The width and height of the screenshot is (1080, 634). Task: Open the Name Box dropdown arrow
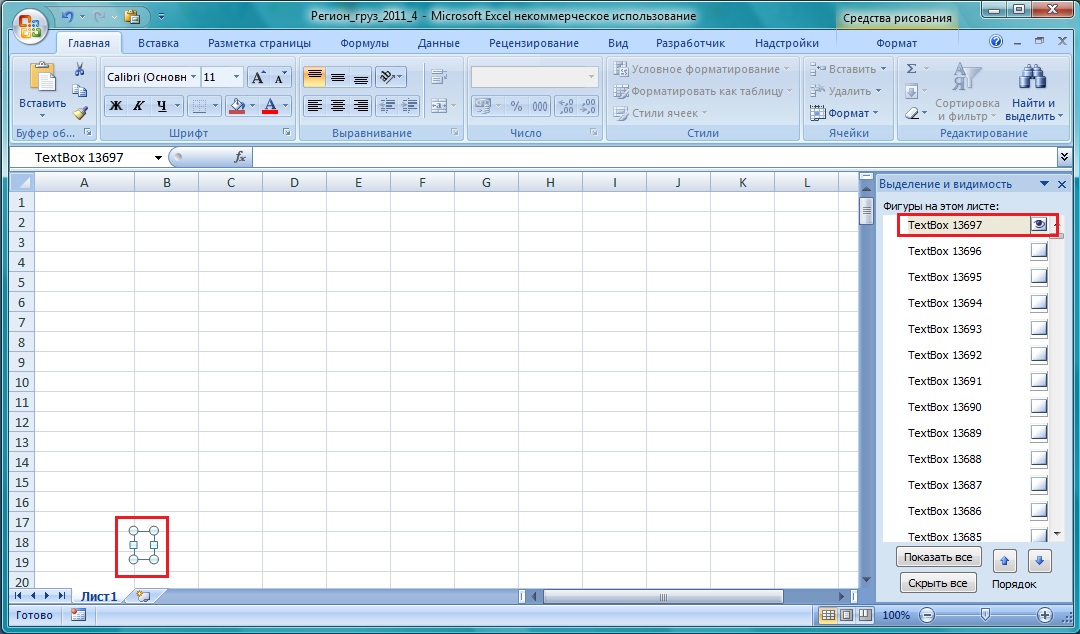(x=158, y=158)
